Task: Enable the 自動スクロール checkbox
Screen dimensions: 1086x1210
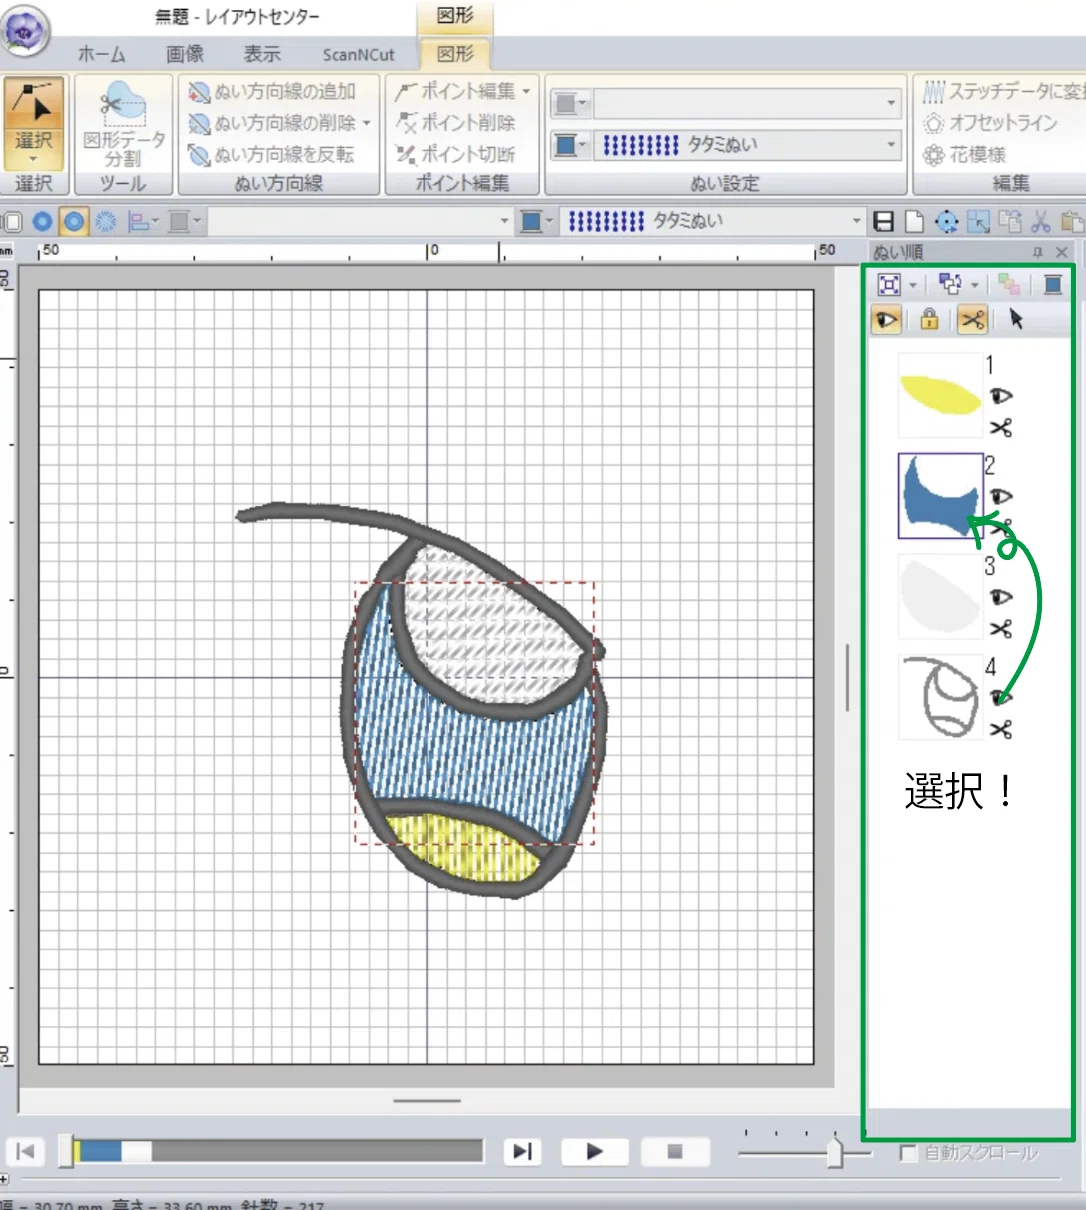Action: (908, 1153)
